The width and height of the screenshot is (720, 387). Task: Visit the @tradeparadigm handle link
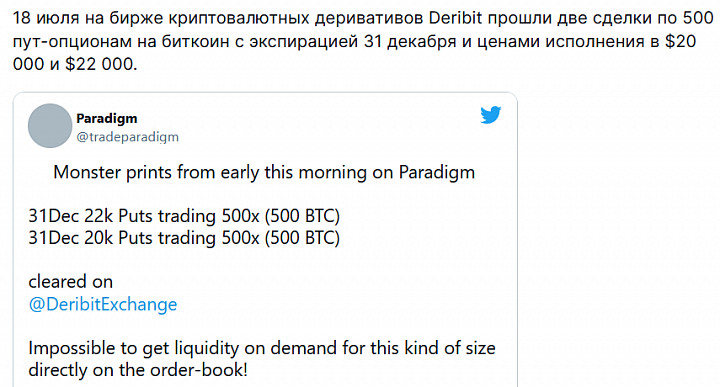pos(127,137)
